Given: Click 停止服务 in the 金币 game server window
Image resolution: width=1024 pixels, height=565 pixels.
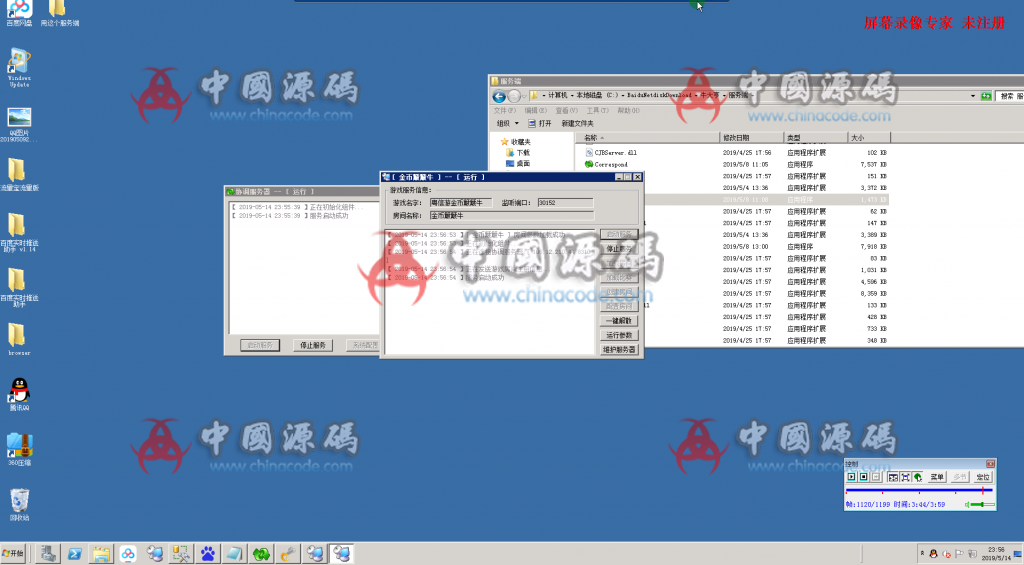Looking at the screenshot, I should coord(618,249).
